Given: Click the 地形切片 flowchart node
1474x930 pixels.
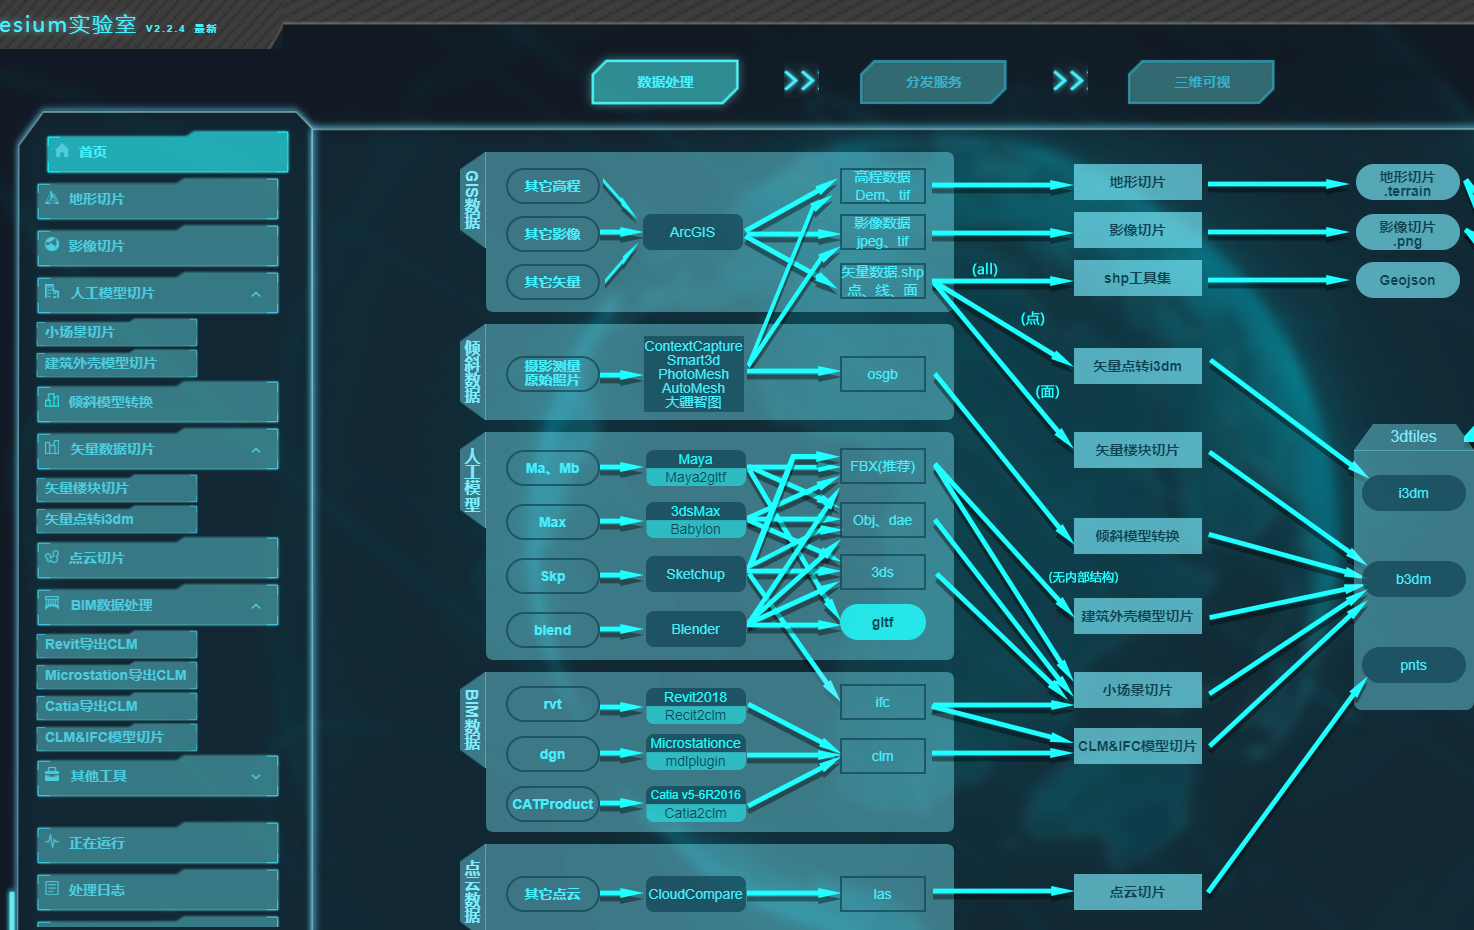Looking at the screenshot, I should pos(1137,182).
